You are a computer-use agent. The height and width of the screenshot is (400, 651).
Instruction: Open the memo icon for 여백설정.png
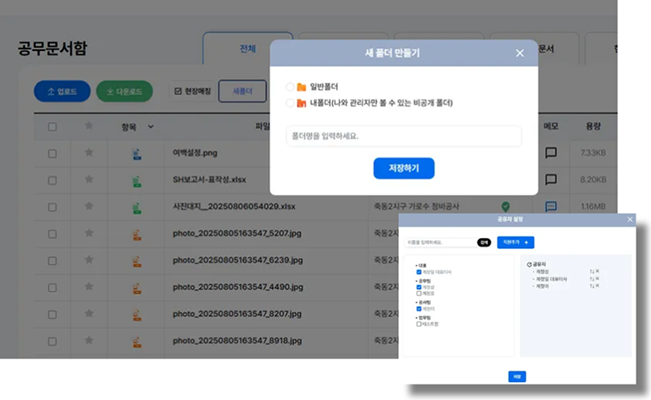[550, 154]
